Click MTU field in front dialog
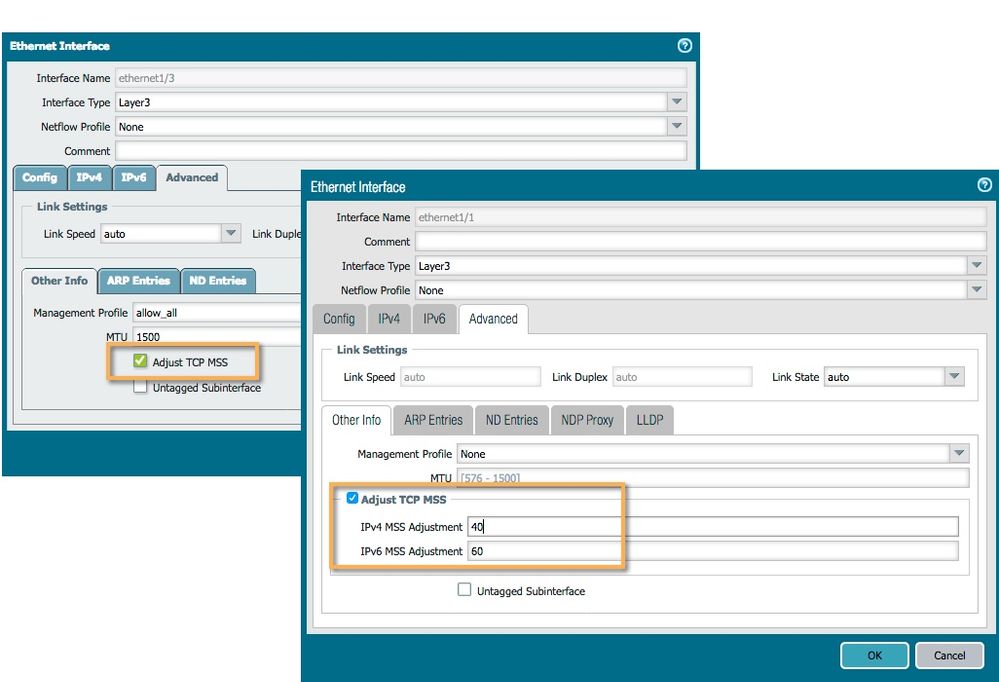 712,477
